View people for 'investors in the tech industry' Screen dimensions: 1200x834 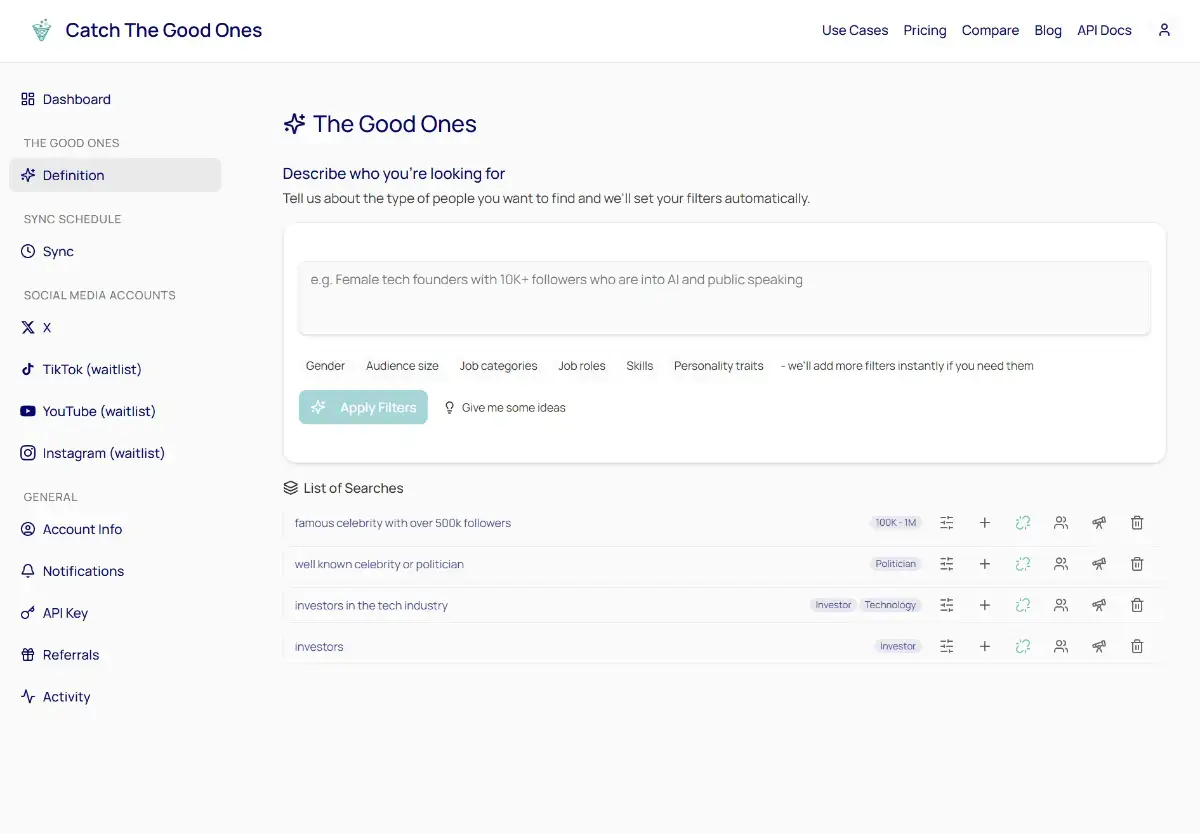click(x=1061, y=605)
